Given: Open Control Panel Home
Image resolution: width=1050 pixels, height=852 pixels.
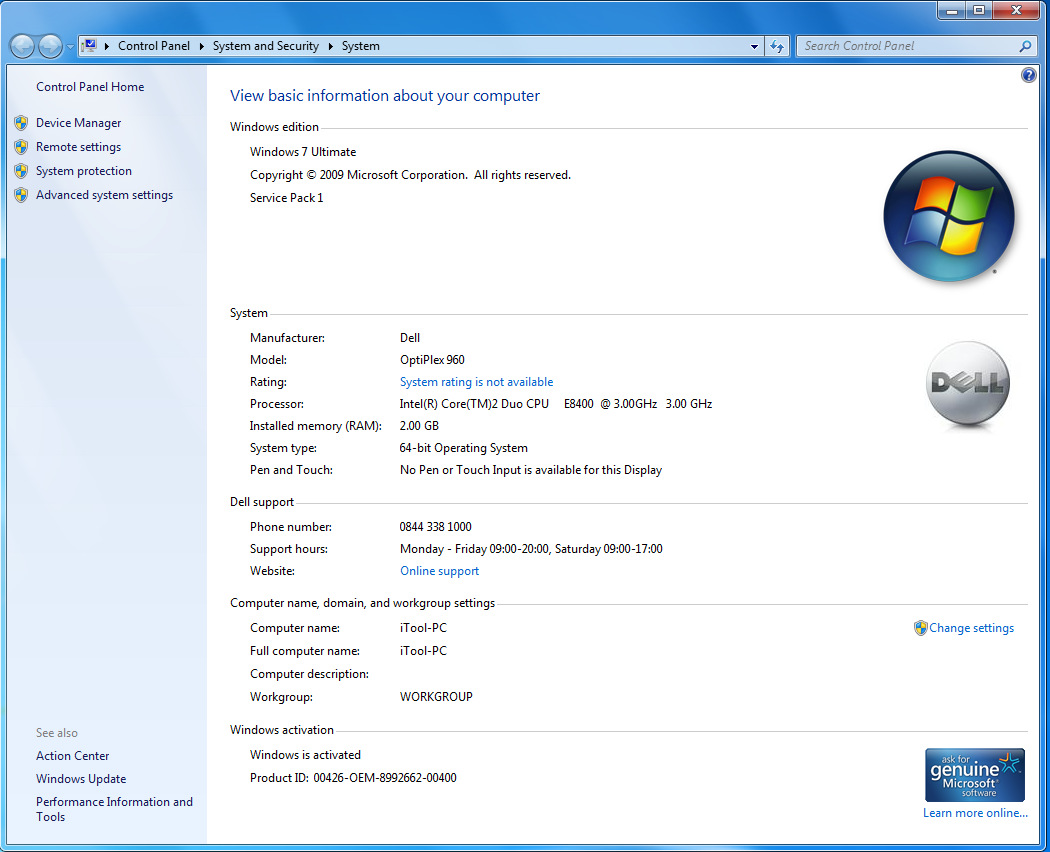Looking at the screenshot, I should (x=90, y=86).
